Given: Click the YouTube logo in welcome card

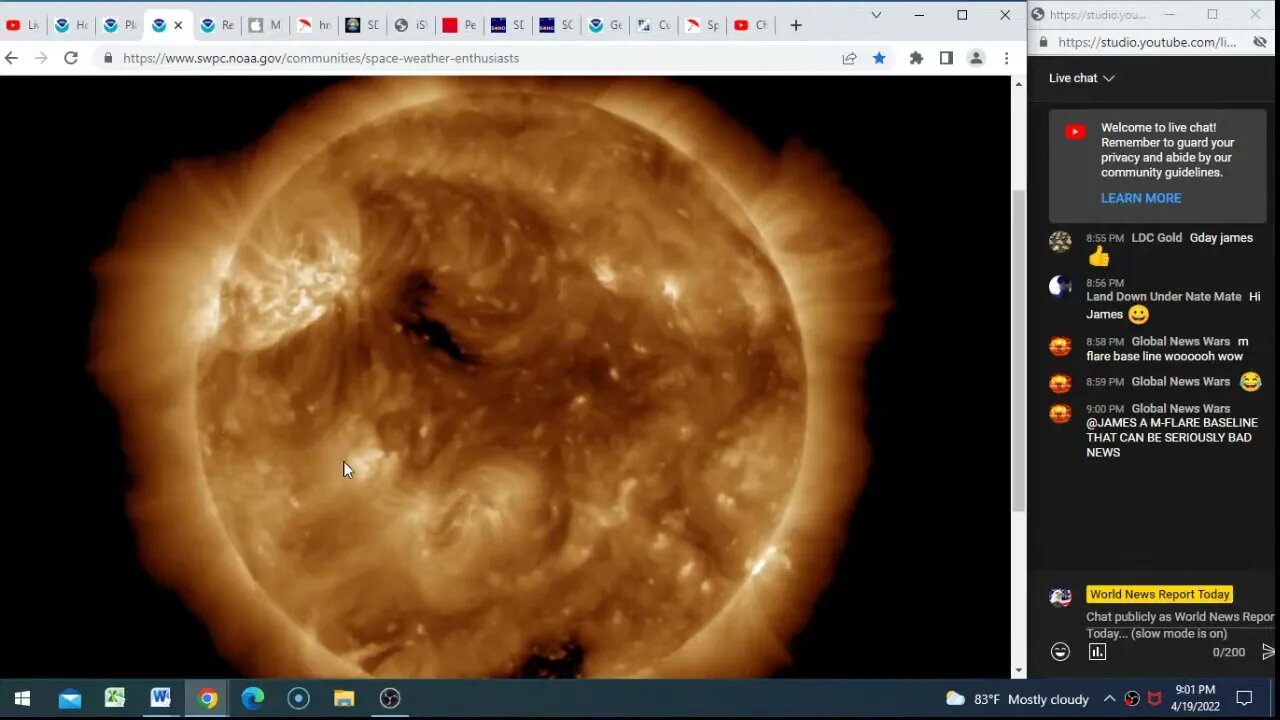Looking at the screenshot, I should click(x=1075, y=131).
